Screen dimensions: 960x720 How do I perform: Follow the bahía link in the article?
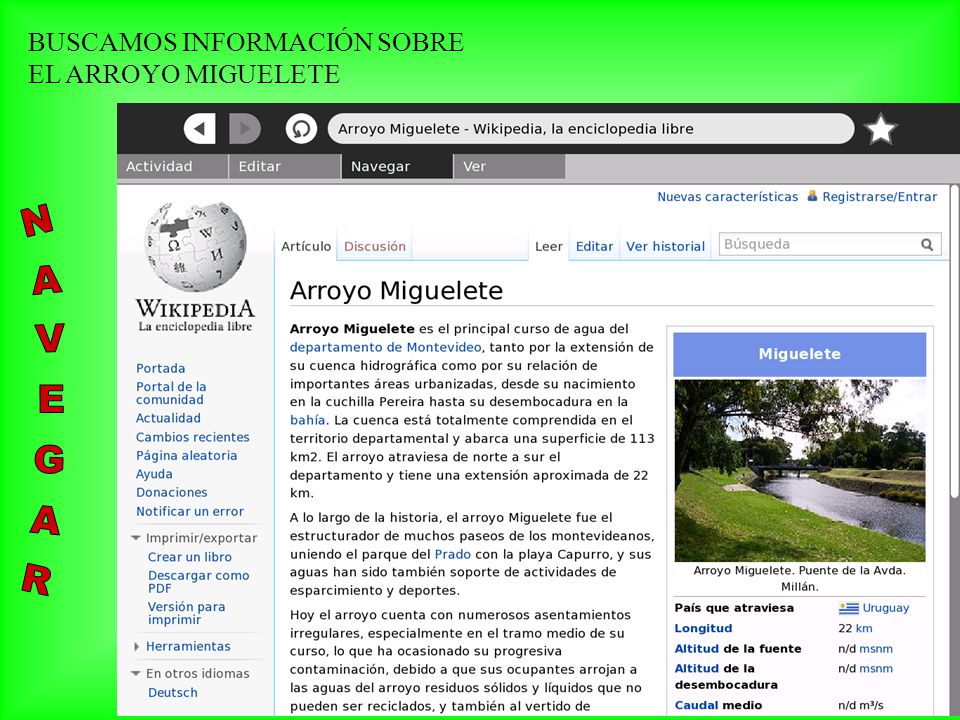coord(307,420)
